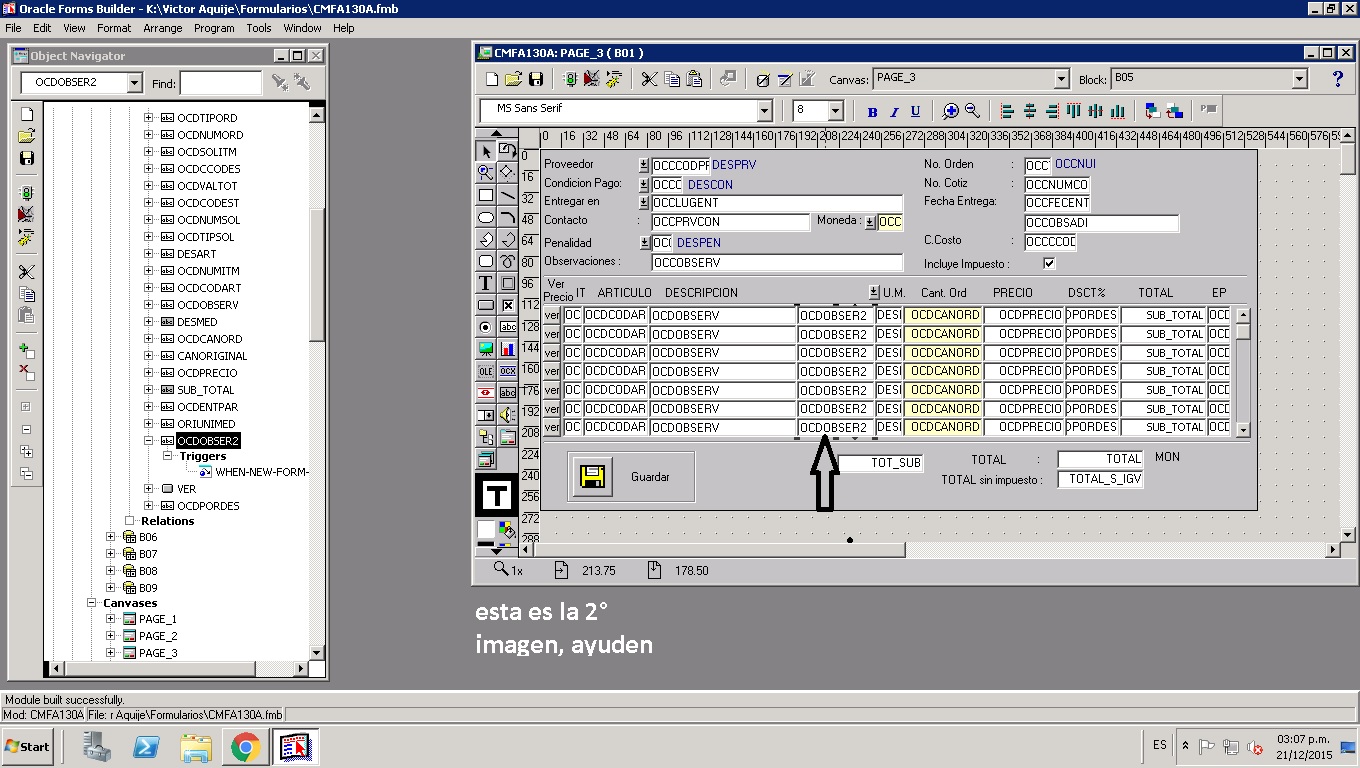
Task: Open the Tools menu
Action: [259, 28]
